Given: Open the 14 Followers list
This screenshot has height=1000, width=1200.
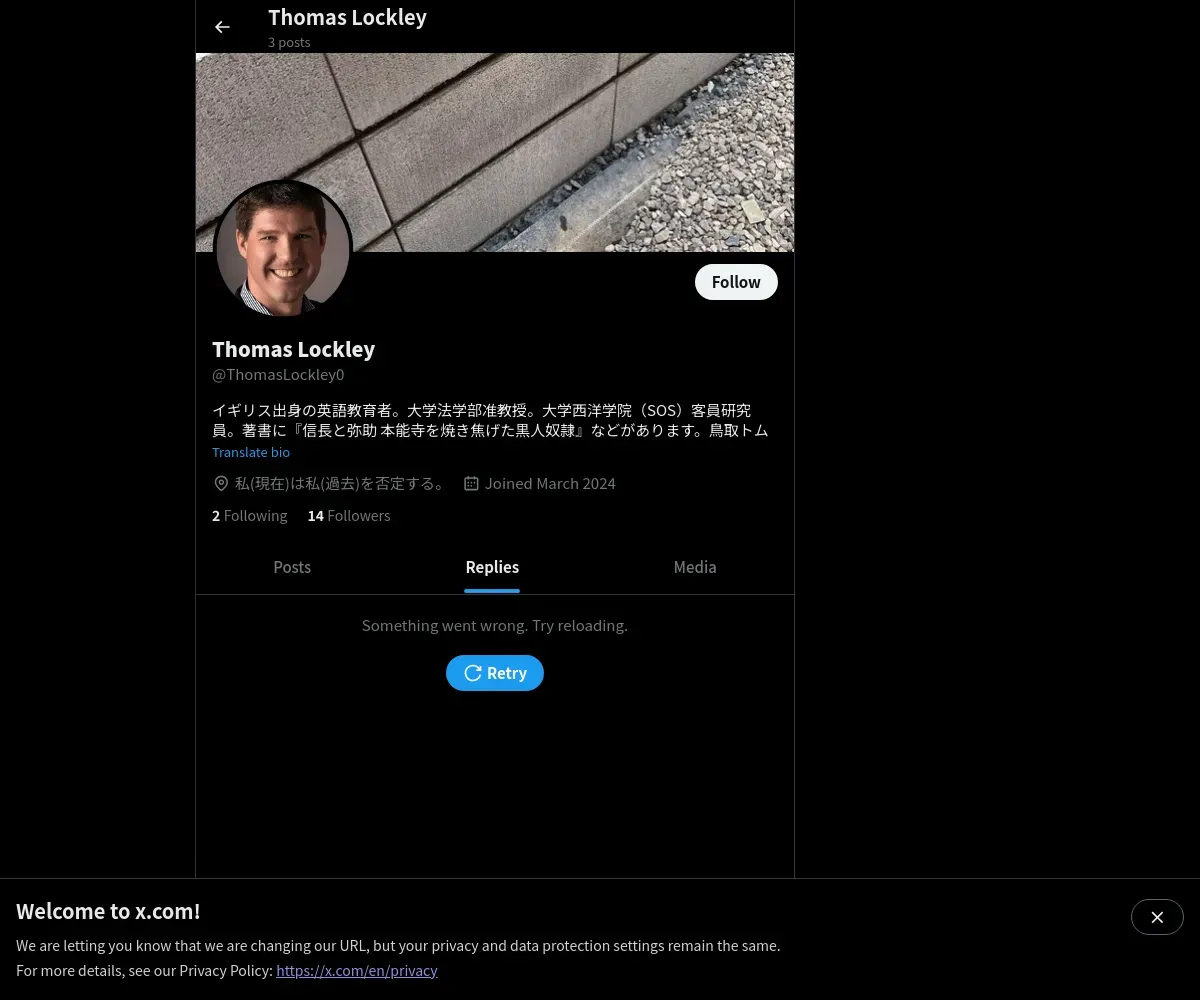Looking at the screenshot, I should 349,516.
